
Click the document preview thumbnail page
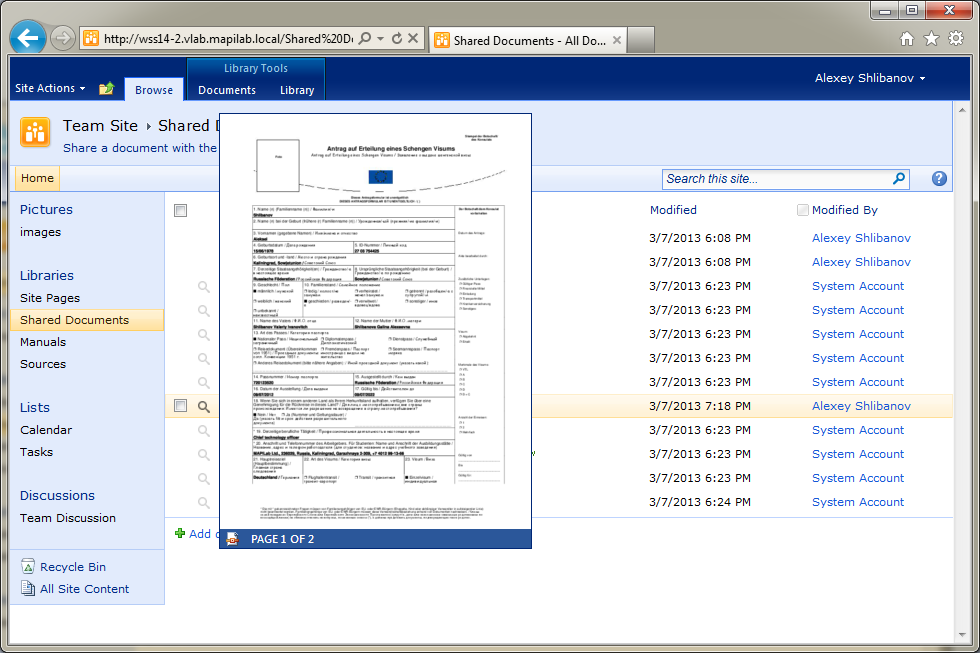[x=375, y=320]
